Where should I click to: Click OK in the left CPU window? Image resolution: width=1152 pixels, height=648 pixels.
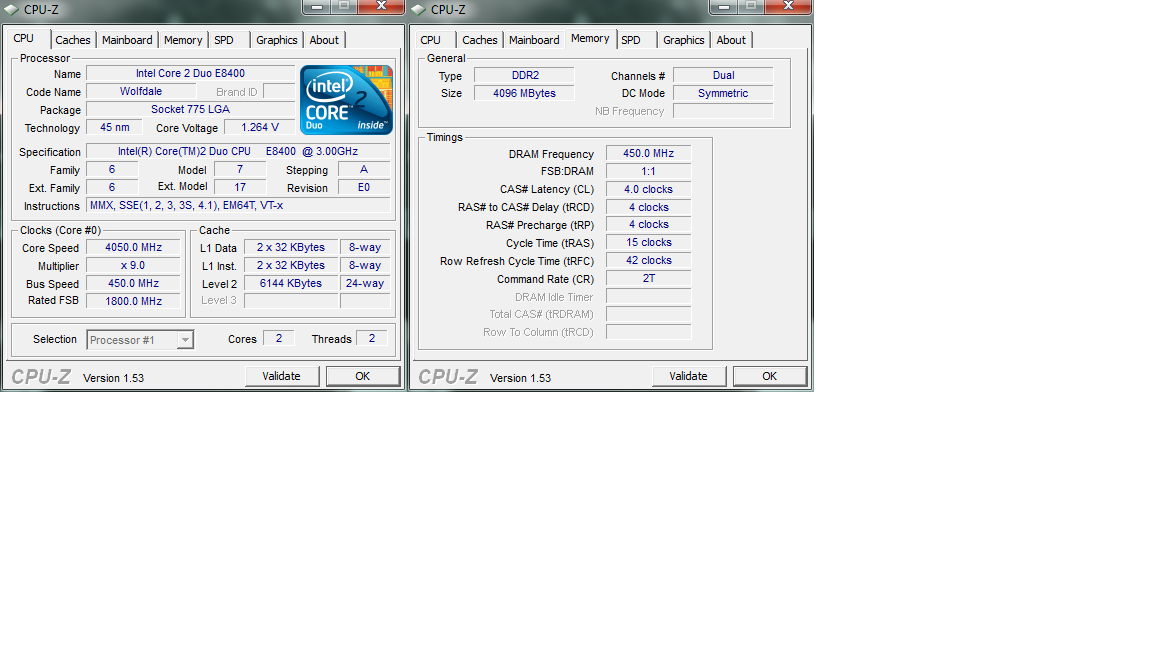point(363,376)
